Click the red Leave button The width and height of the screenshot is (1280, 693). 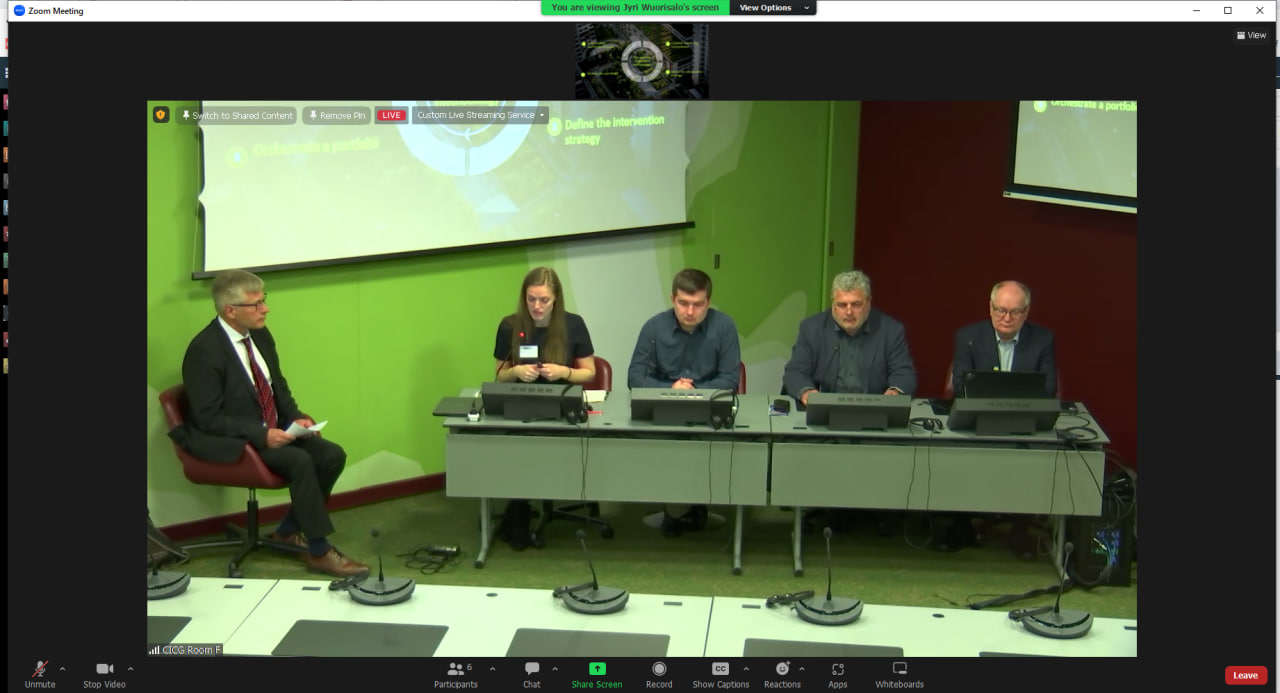click(x=1246, y=675)
